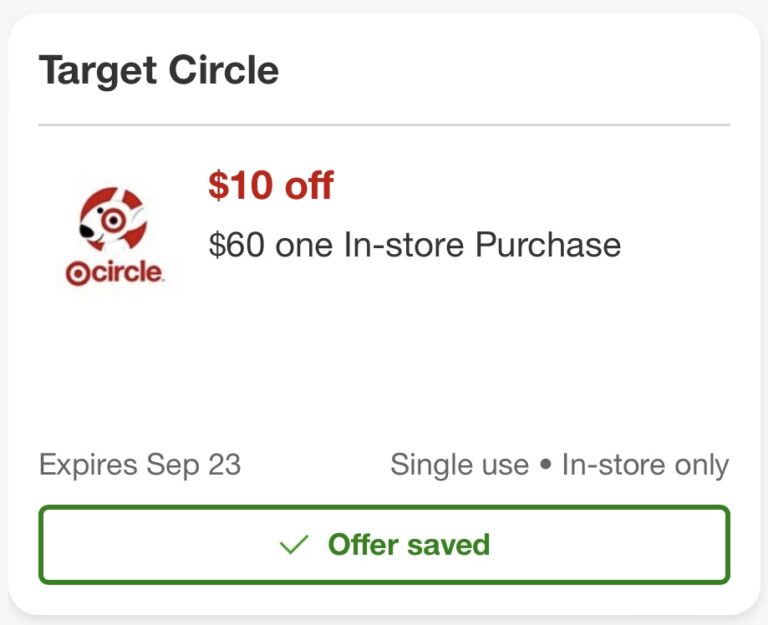Viewport: 768px width, 625px height.
Task: Tap the red circle wordmark
Action: (x=125, y=273)
